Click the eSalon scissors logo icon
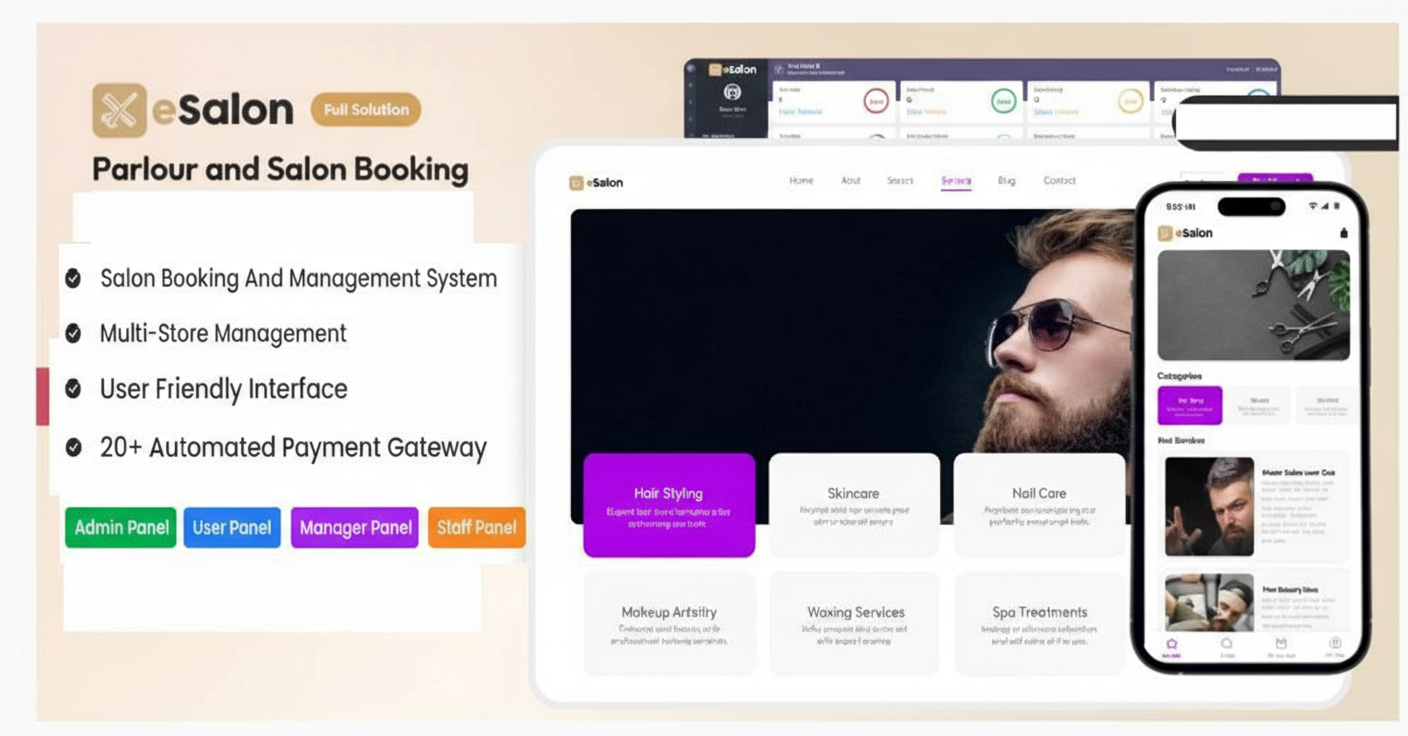 click(119, 110)
